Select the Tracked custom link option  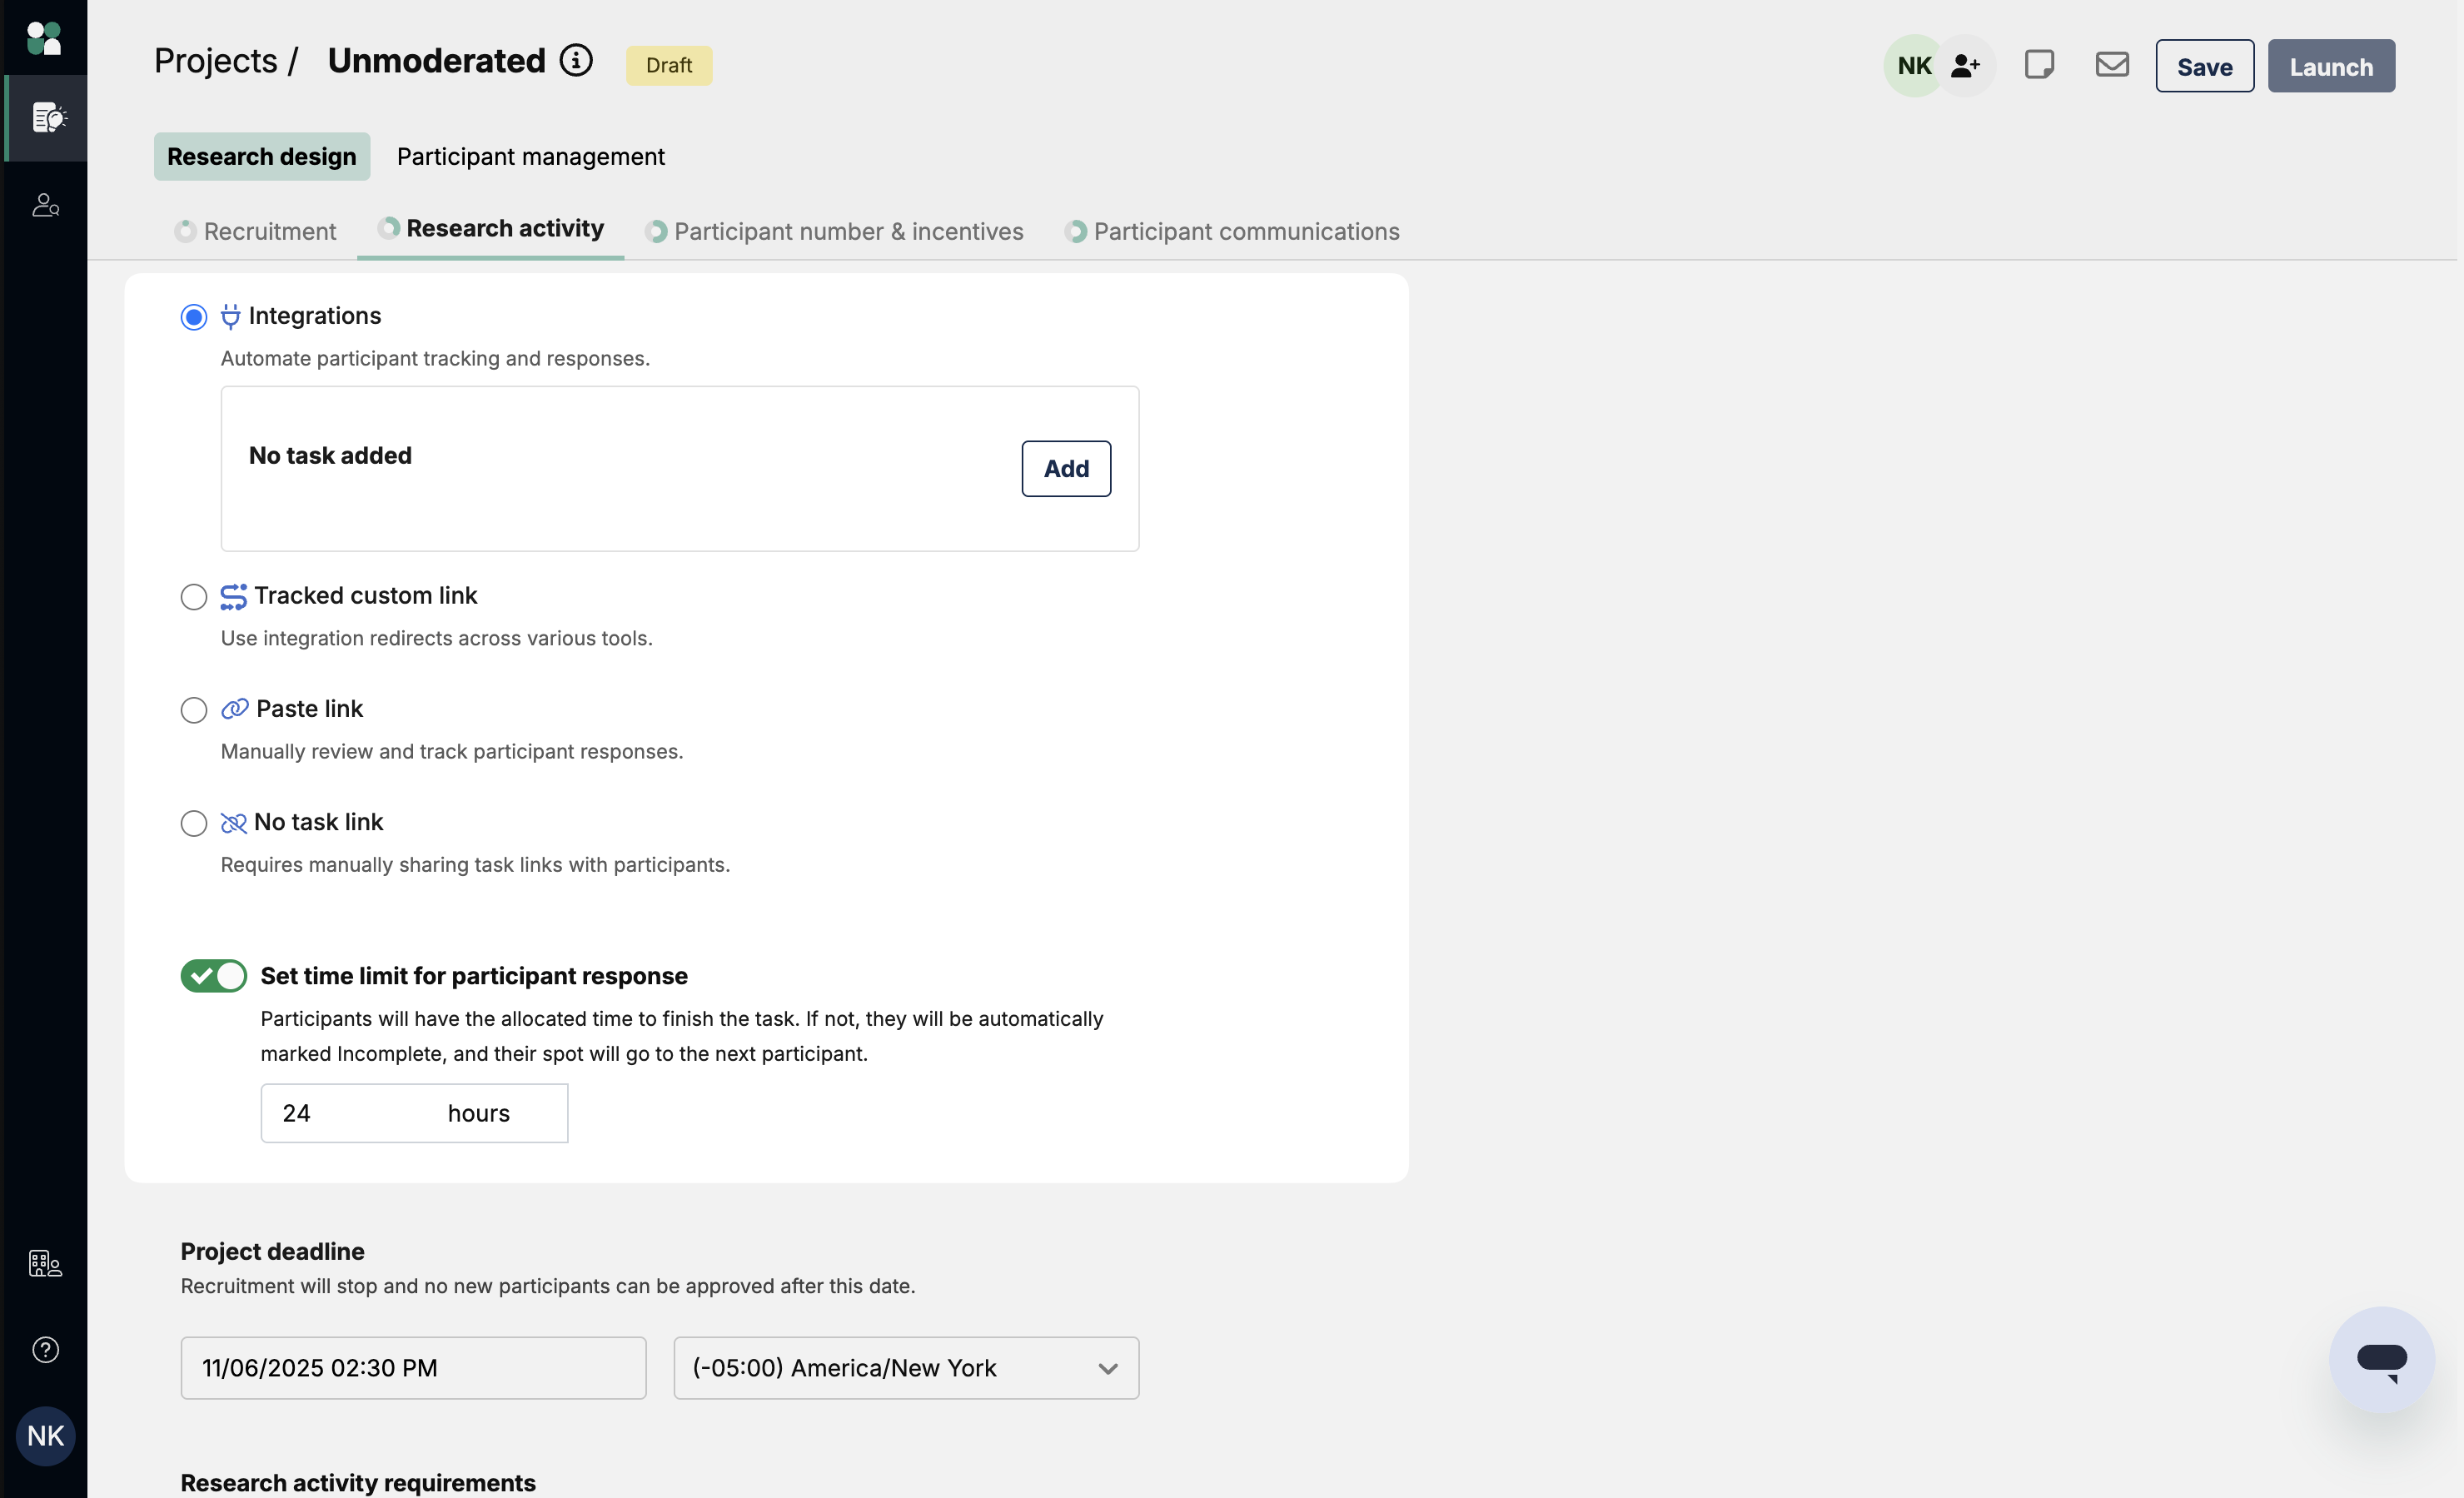(194, 597)
